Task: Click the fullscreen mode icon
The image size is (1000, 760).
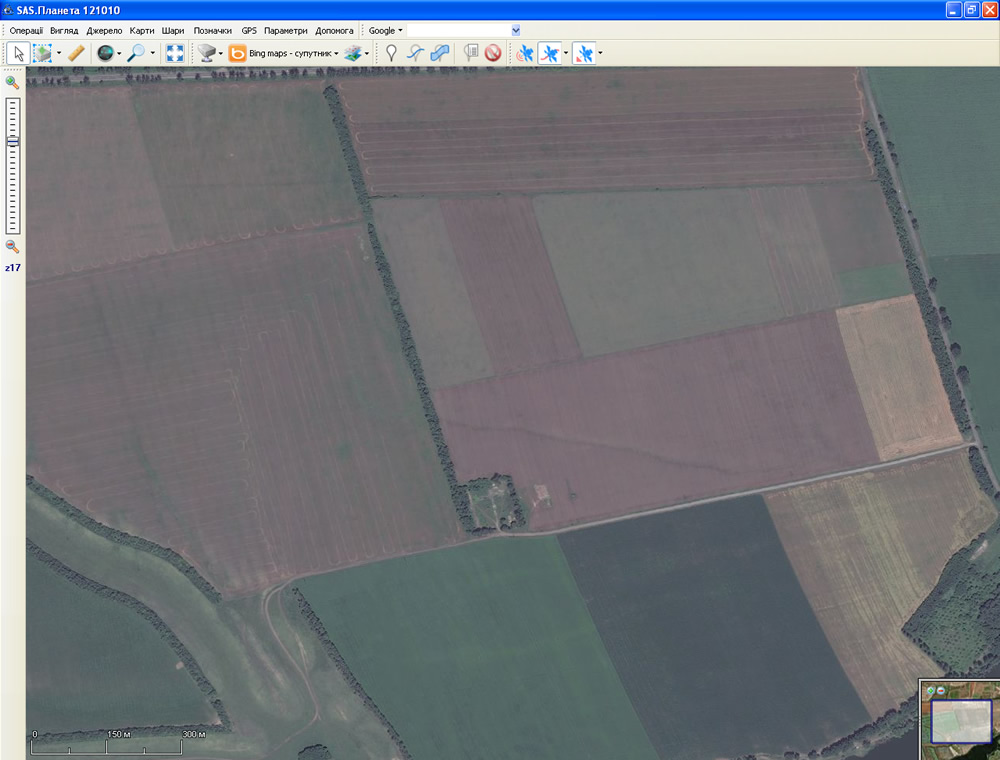Action: (175, 53)
